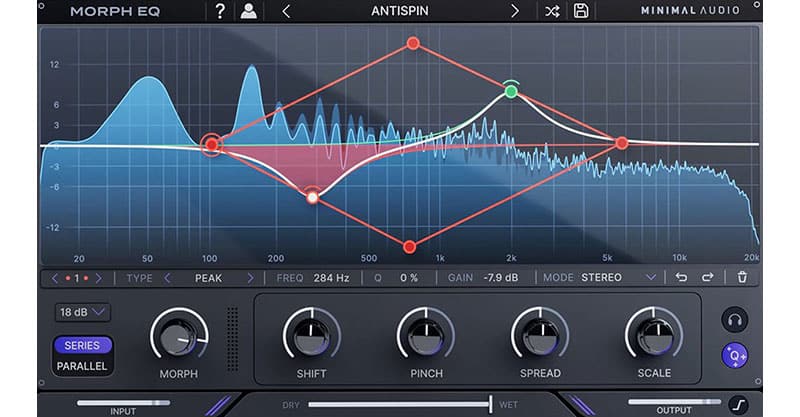Go to next preset arrow
This screenshot has height=417, width=800.
pos(515,11)
